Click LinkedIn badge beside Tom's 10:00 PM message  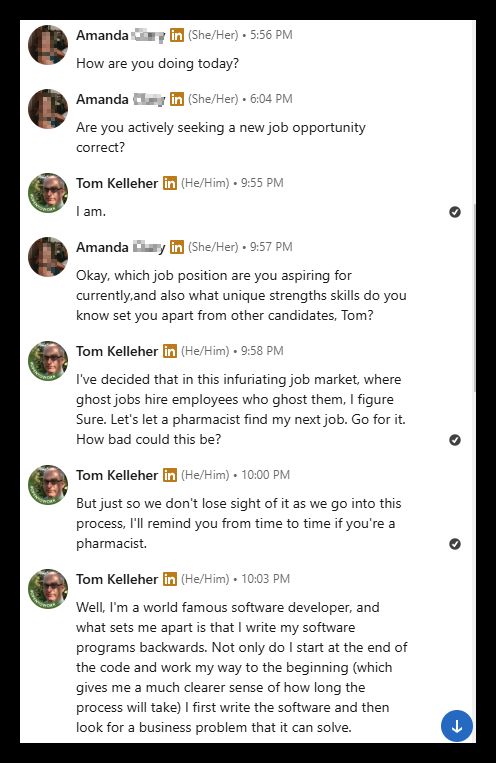point(169,475)
